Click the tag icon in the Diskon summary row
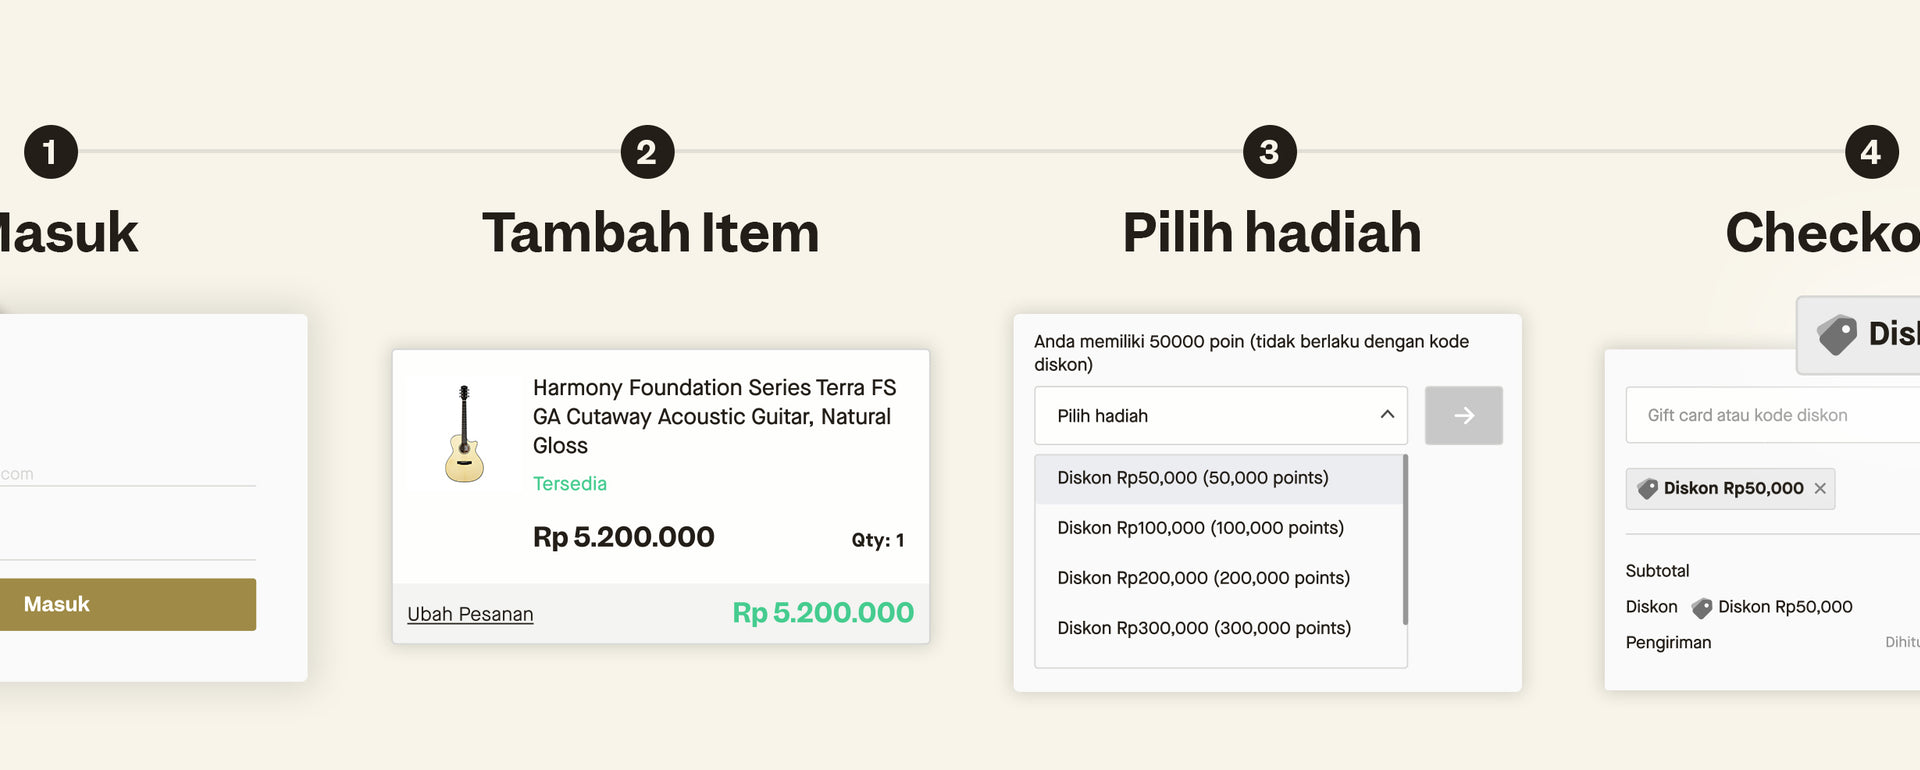Screen dimensions: 1920x770 1701,607
